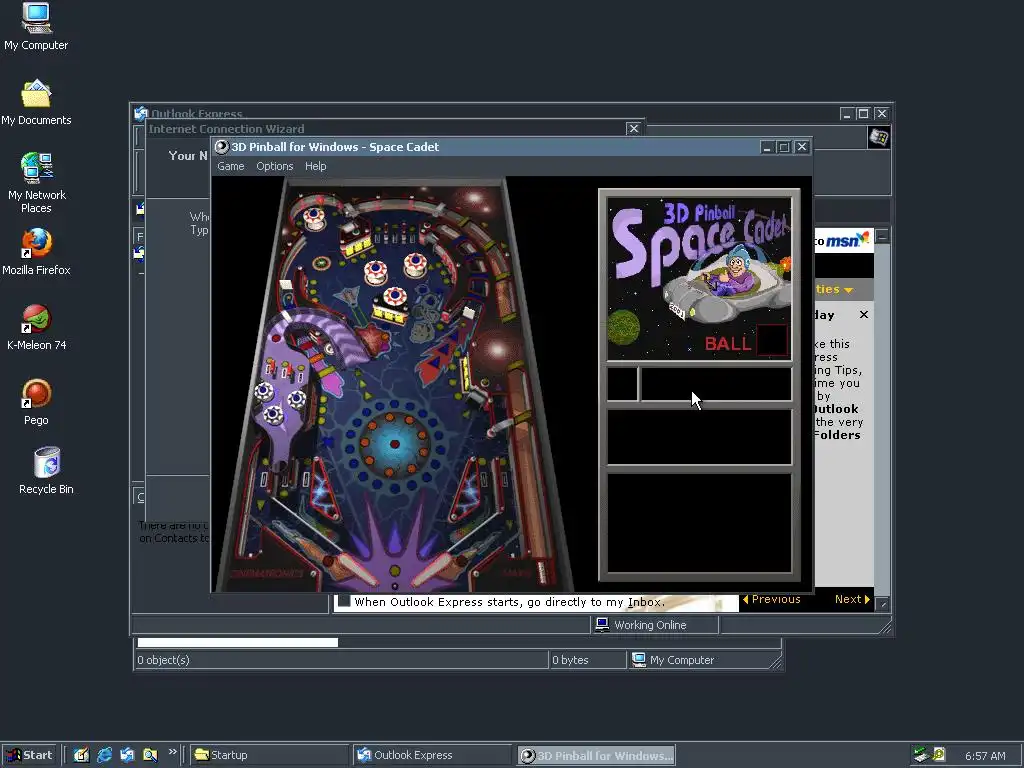The image size is (1024, 768).
Task: Click the 6:57 AM clock
Action: [985, 756]
